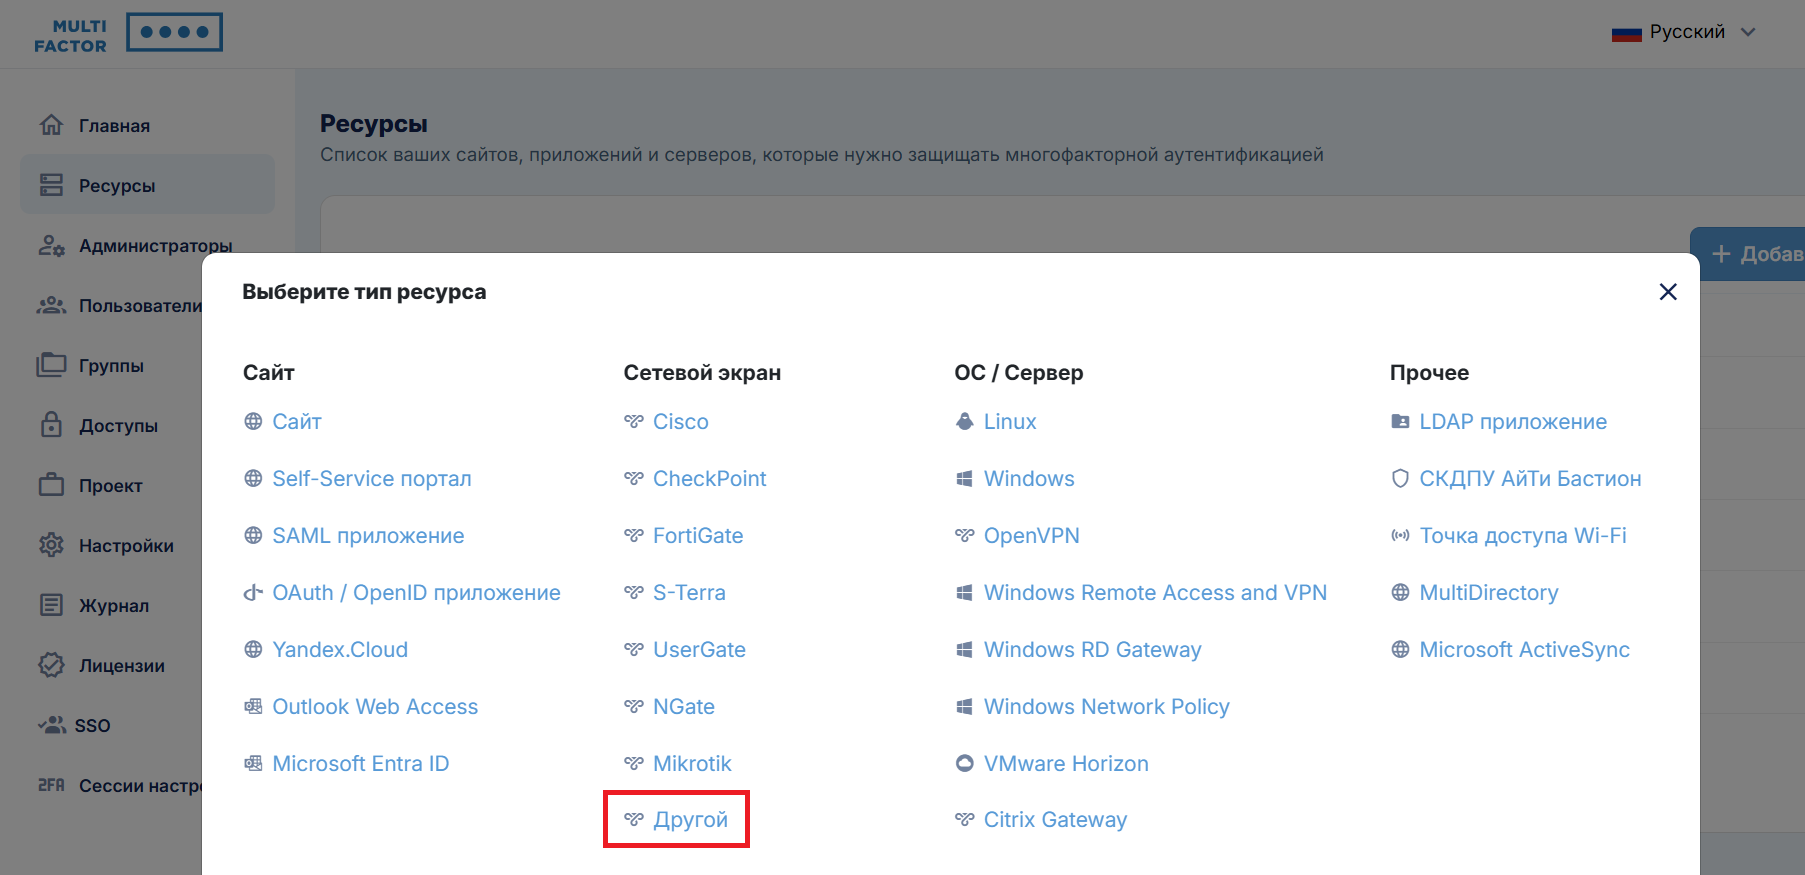The image size is (1805, 875).
Task: Click the Outlook Web Access icon
Action: (253, 707)
